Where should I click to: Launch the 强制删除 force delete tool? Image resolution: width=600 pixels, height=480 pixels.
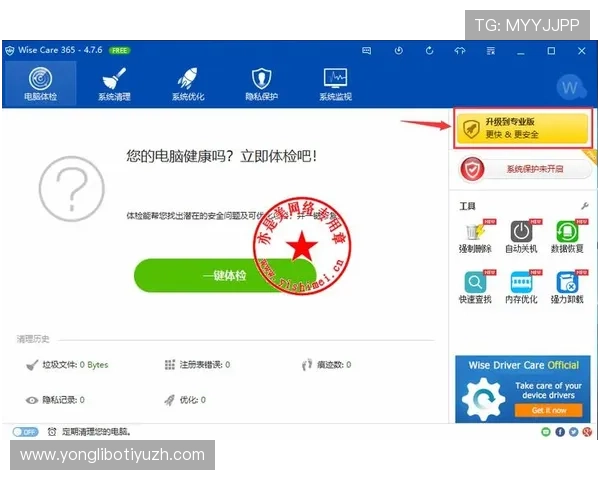[475, 237]
